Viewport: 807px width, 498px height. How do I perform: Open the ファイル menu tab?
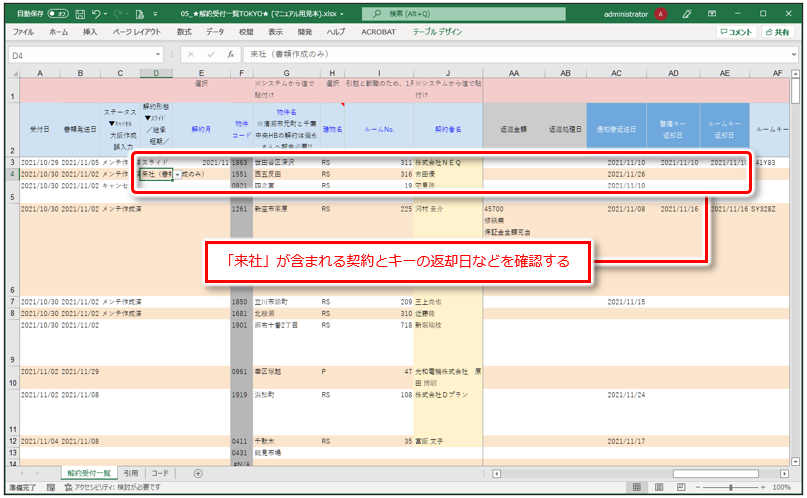[23, 32]
